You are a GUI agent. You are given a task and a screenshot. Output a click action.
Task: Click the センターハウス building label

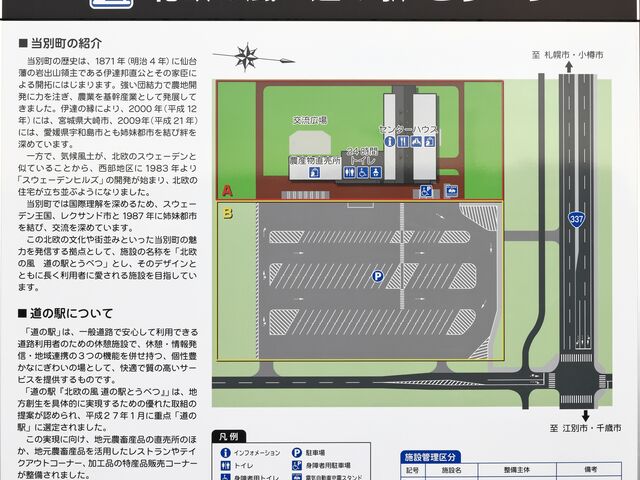408,129
